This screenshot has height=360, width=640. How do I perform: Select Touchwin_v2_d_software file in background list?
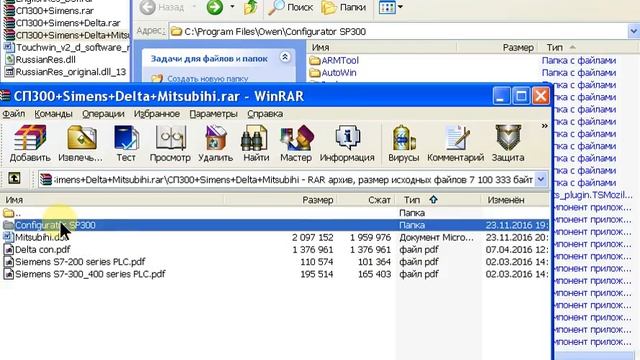(x=67, y=48)
